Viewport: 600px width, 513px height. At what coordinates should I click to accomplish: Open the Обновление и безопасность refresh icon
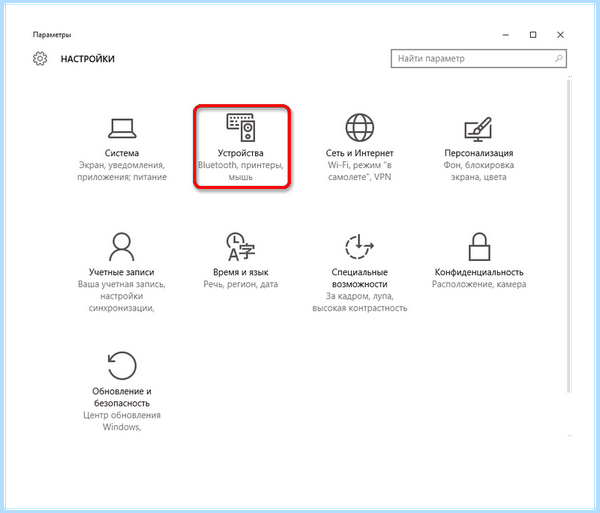point(122,365)
